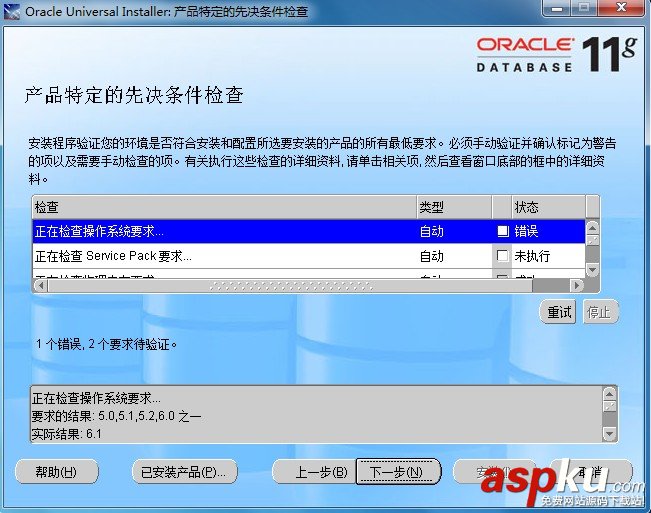Click horizontal scrollbar right arrow

[577, 286]
